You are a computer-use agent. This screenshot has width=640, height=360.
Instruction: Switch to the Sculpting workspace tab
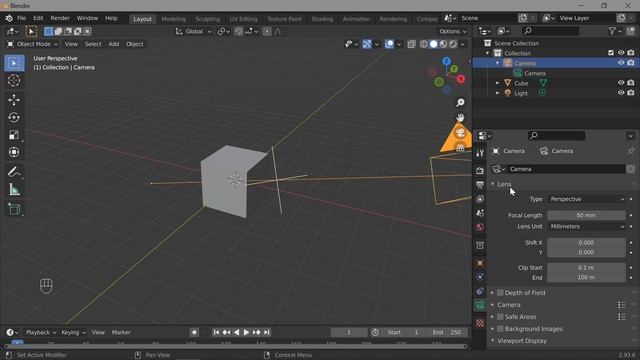click(x=207, y=19)
